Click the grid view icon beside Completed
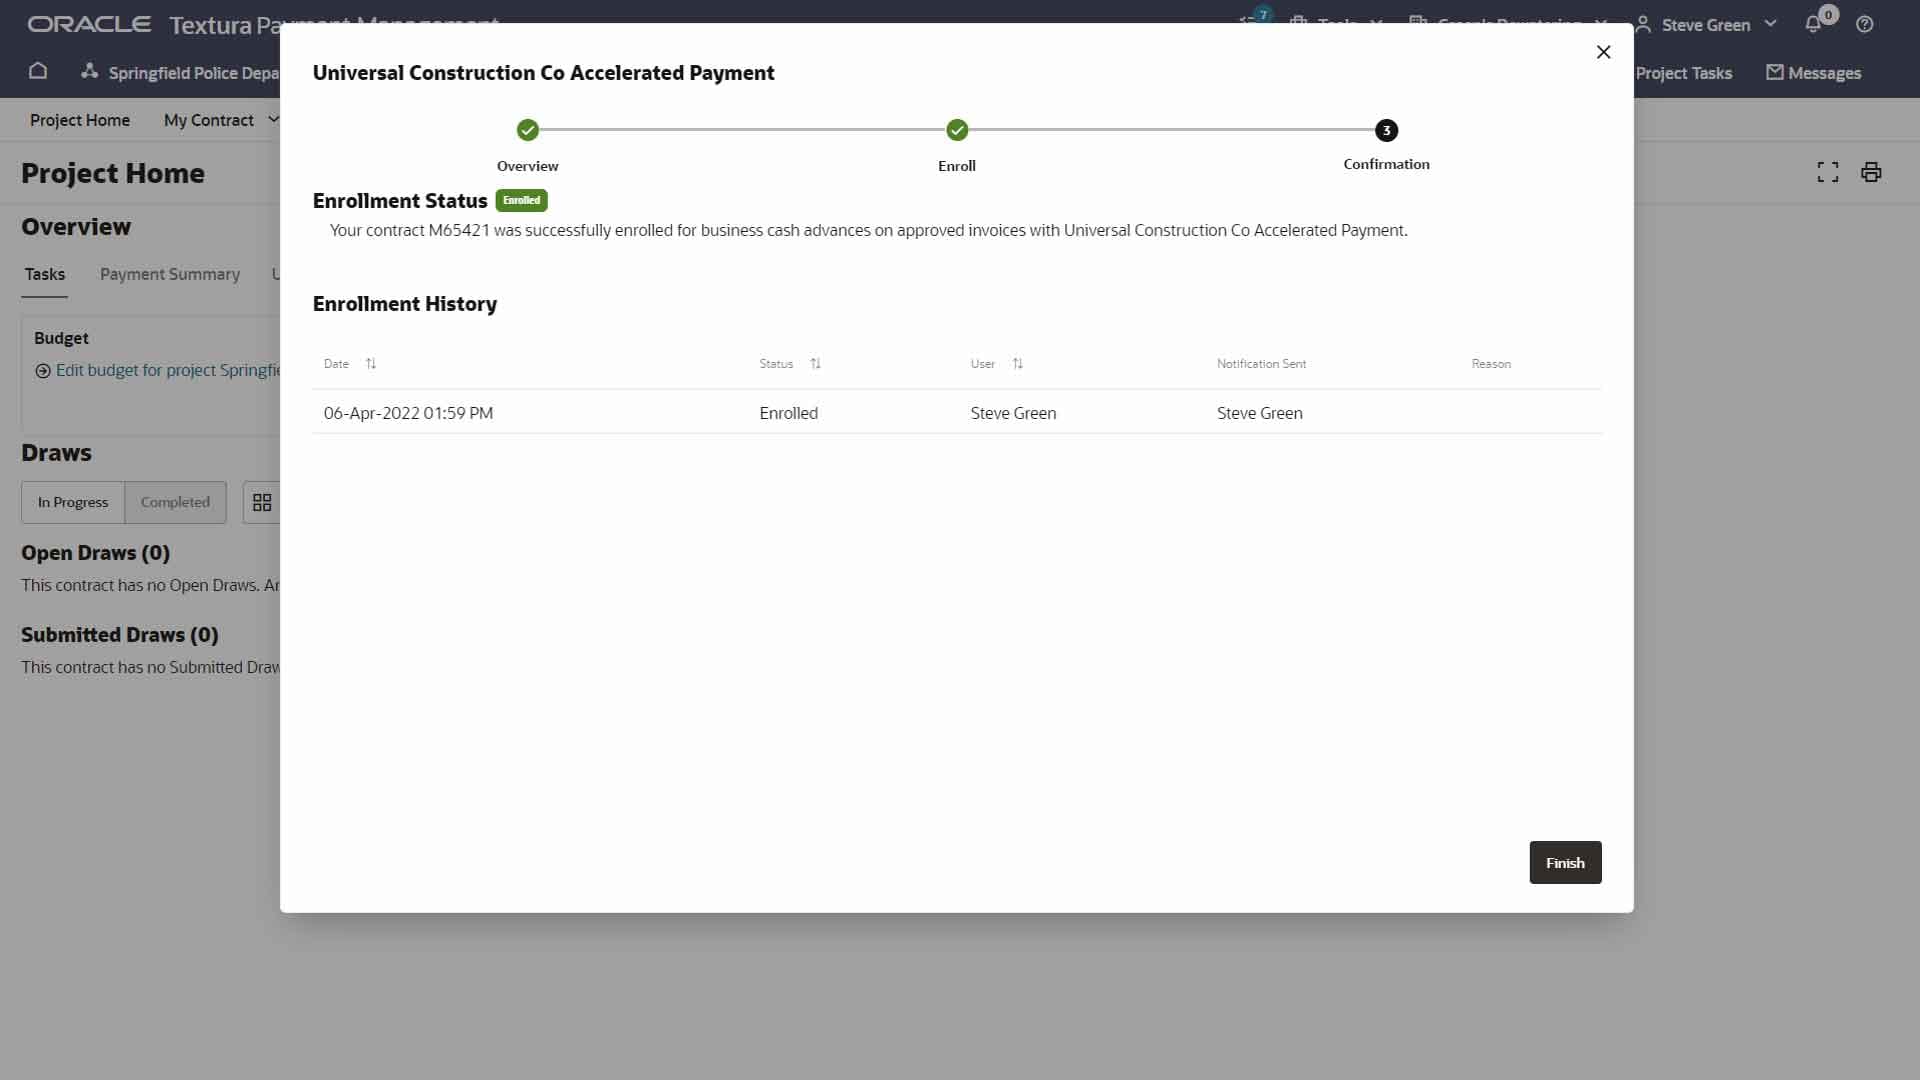This screenshot has width=1920, height=1080. [262, 502]
